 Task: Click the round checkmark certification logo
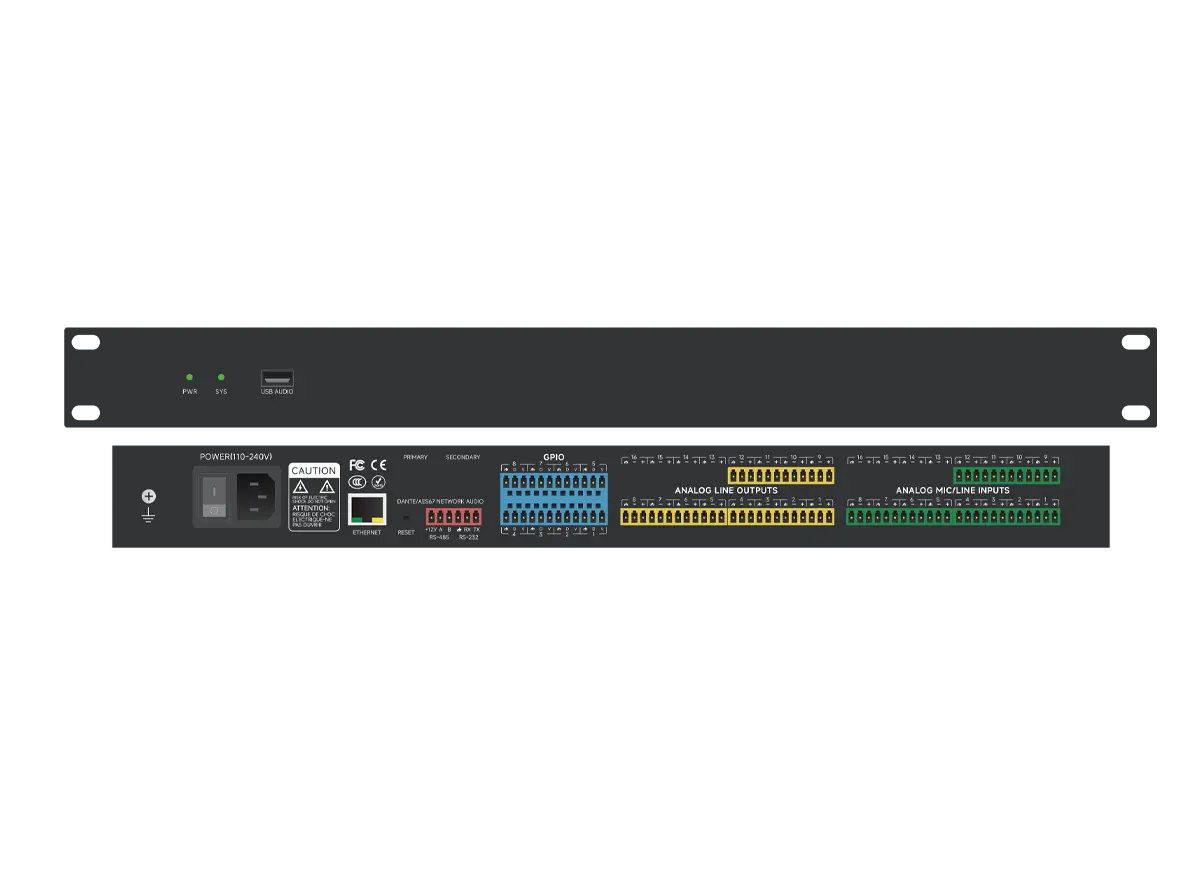click(378, 482)
